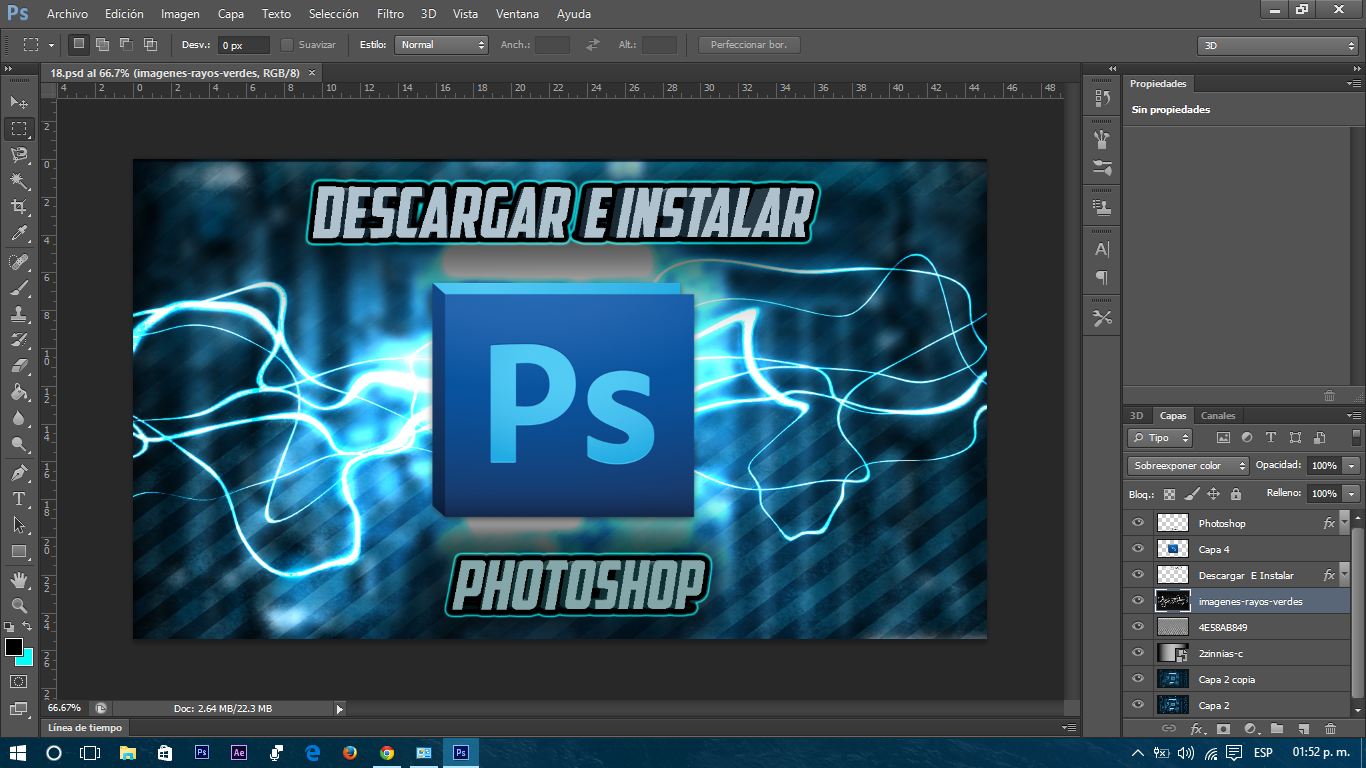
Task: Hide the Photoshop layer
Action: coord(1137,523)
